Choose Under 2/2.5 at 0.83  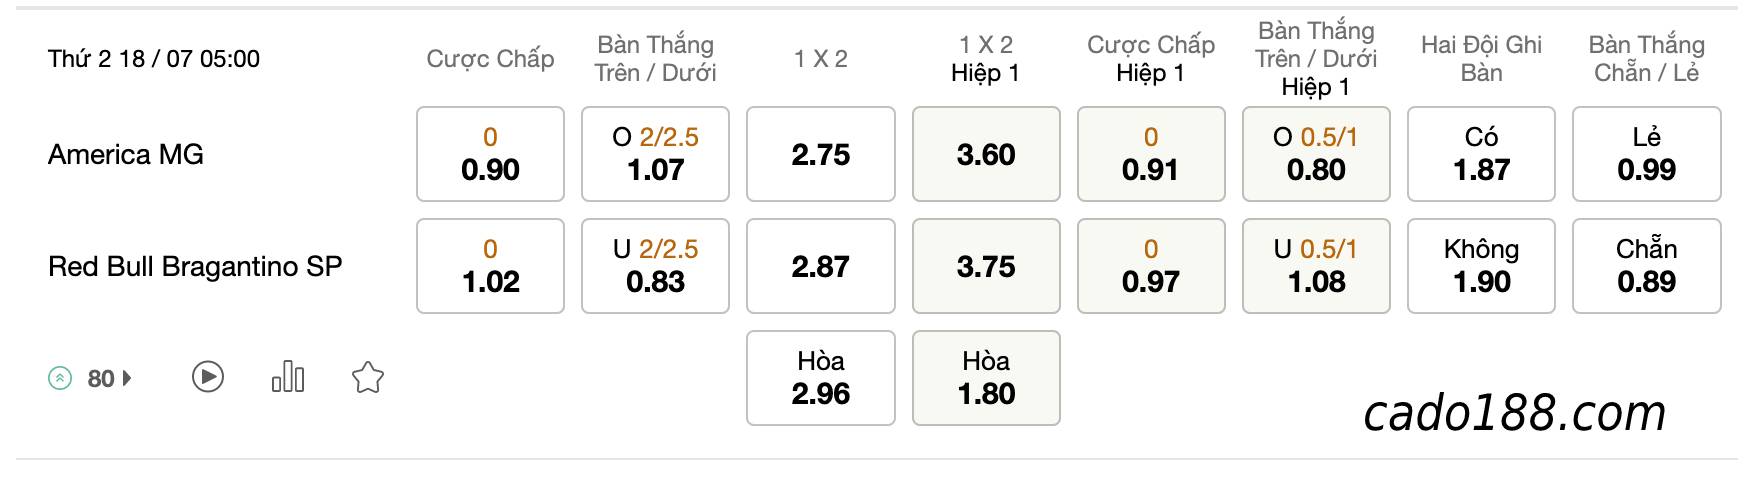click(655, 266)
